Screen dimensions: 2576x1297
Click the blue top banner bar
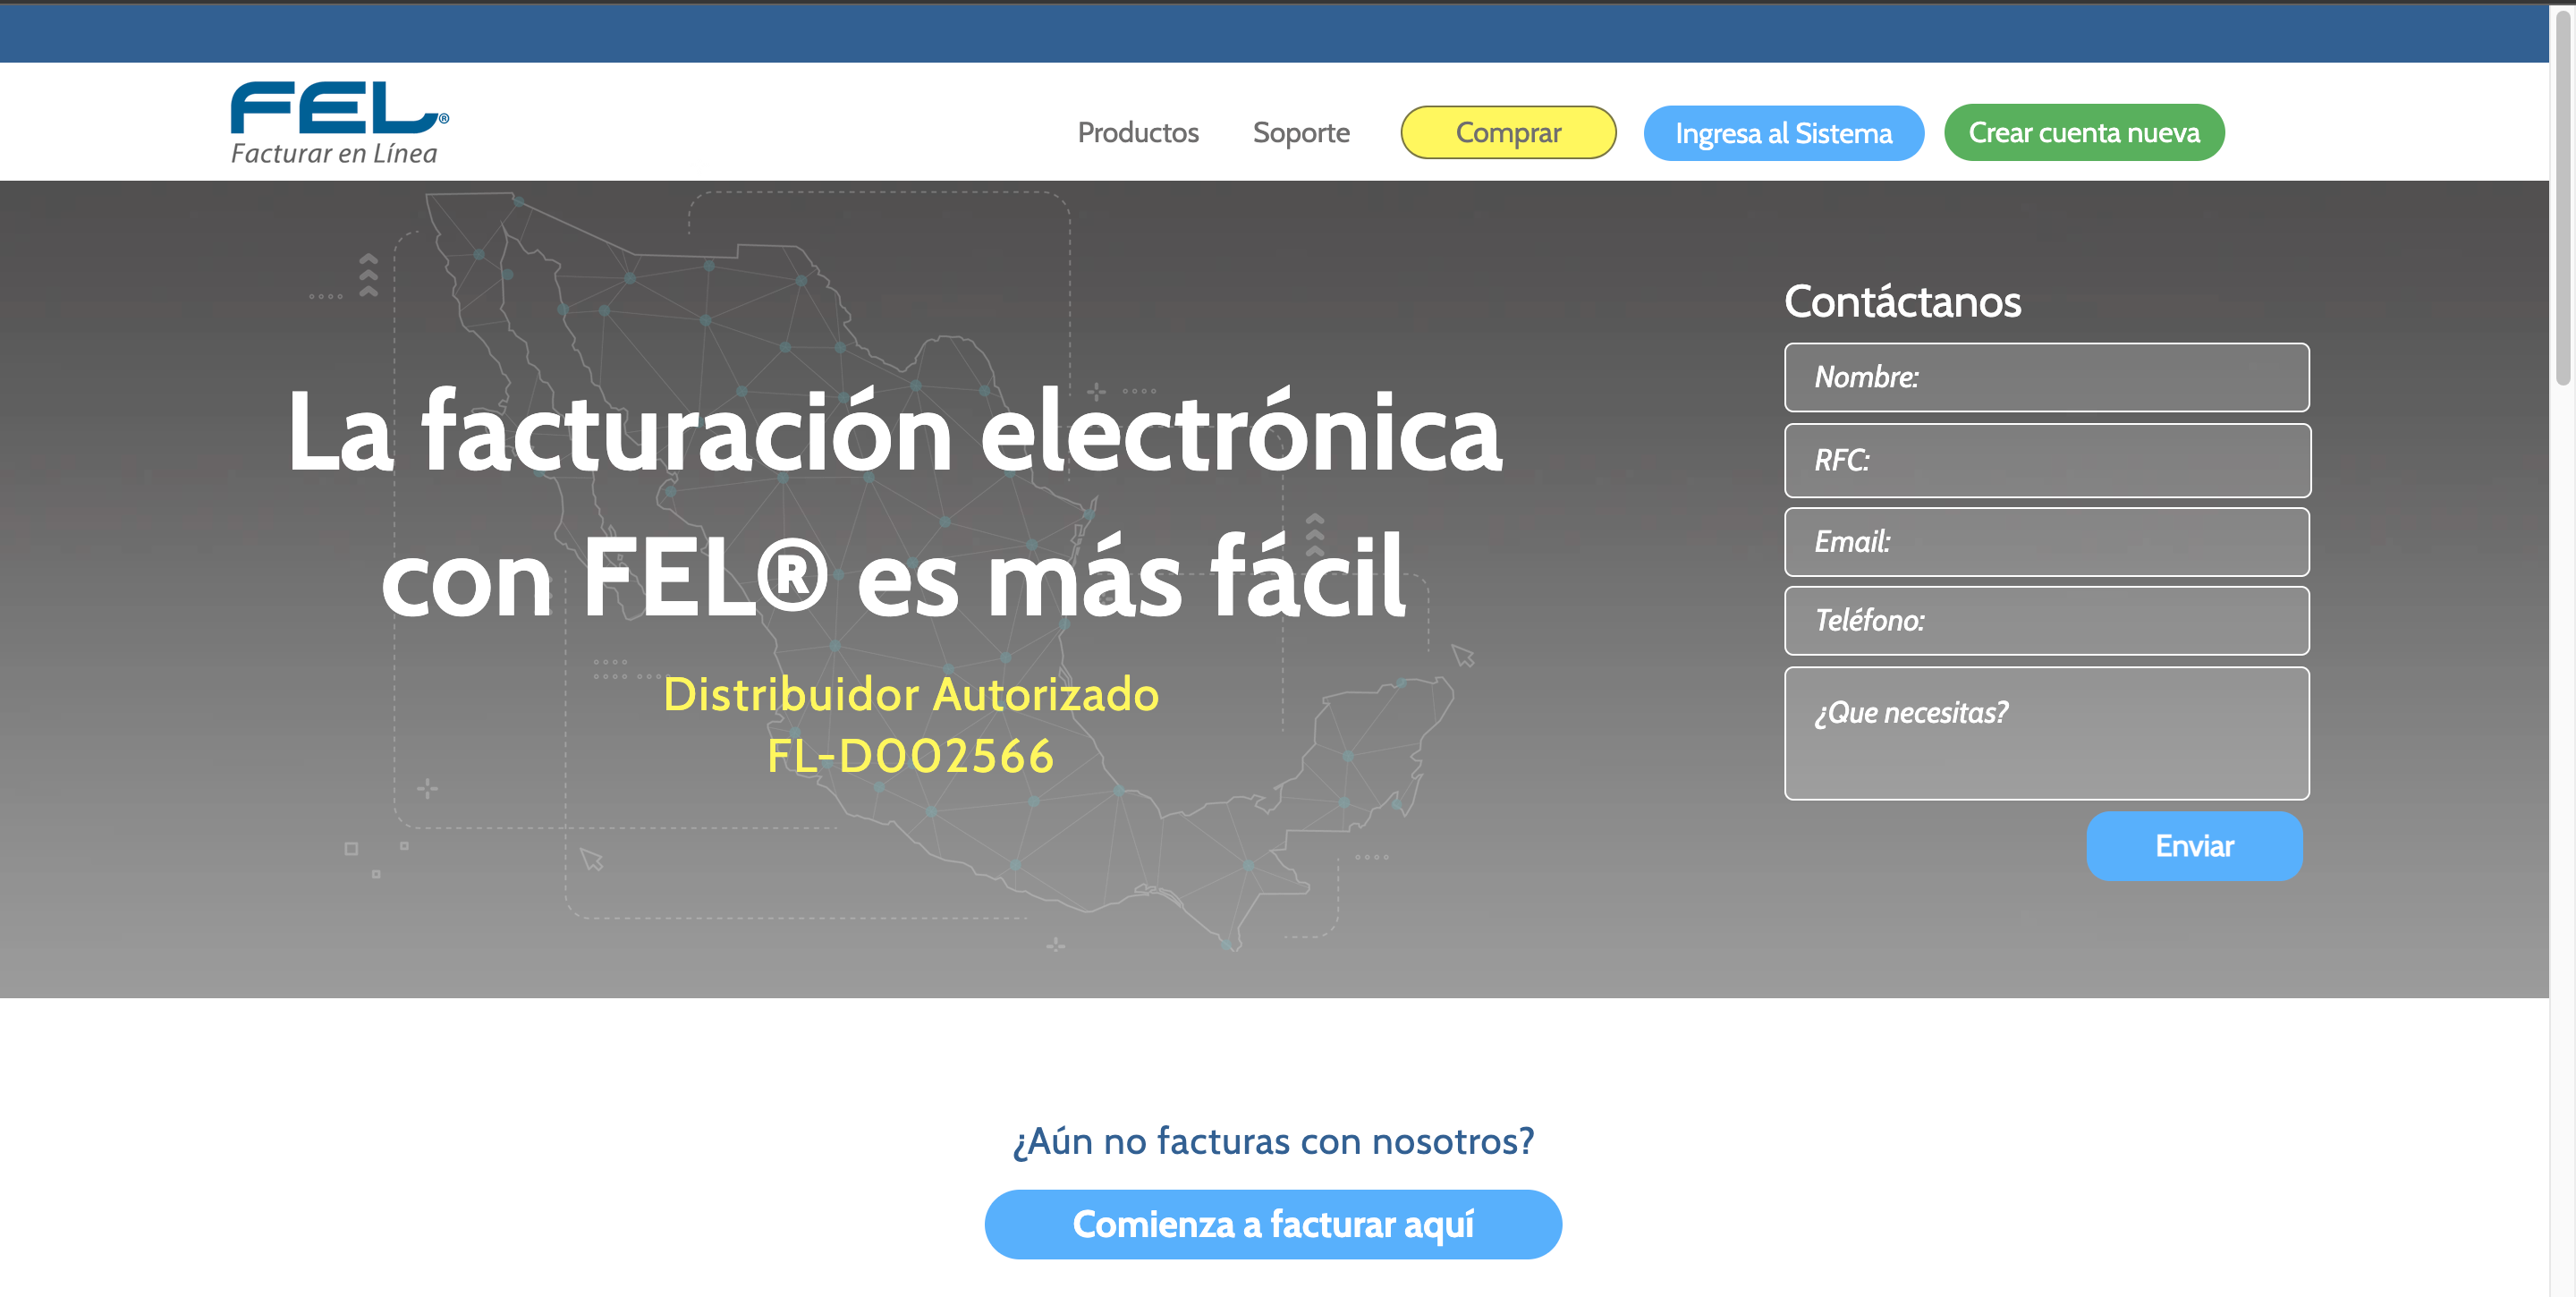point(1272,33)
